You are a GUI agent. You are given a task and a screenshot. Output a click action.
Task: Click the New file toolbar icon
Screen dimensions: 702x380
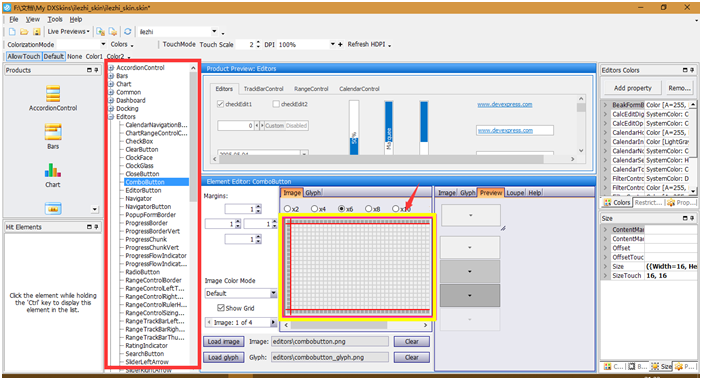12,32
